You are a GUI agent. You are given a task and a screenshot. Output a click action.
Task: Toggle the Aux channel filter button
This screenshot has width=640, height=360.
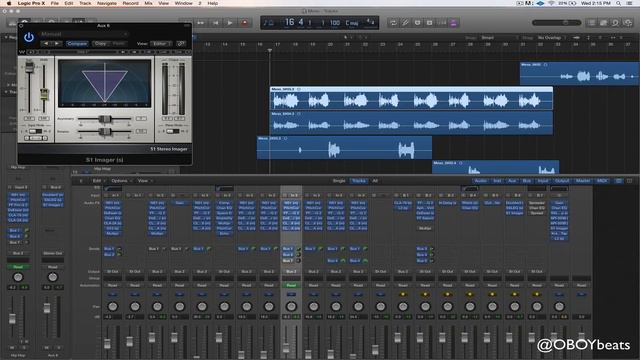pyautogui.click(x=512, y=181)
